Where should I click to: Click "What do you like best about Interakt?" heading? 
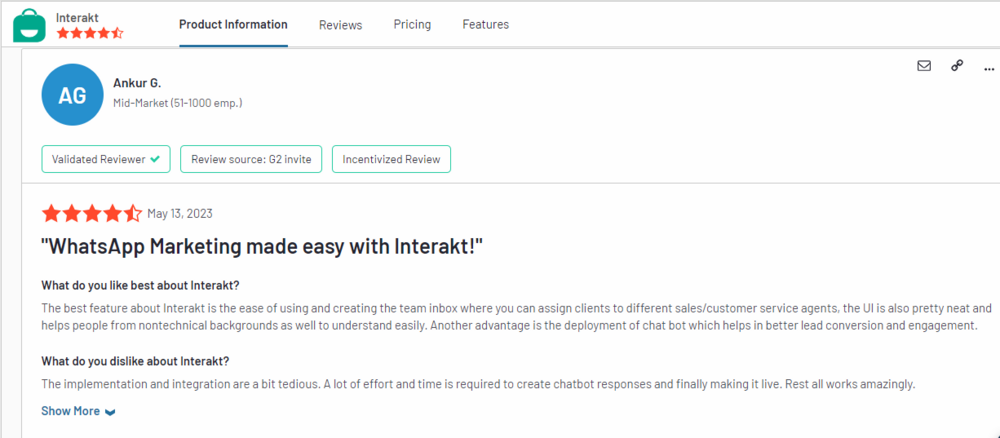(140, 284)
